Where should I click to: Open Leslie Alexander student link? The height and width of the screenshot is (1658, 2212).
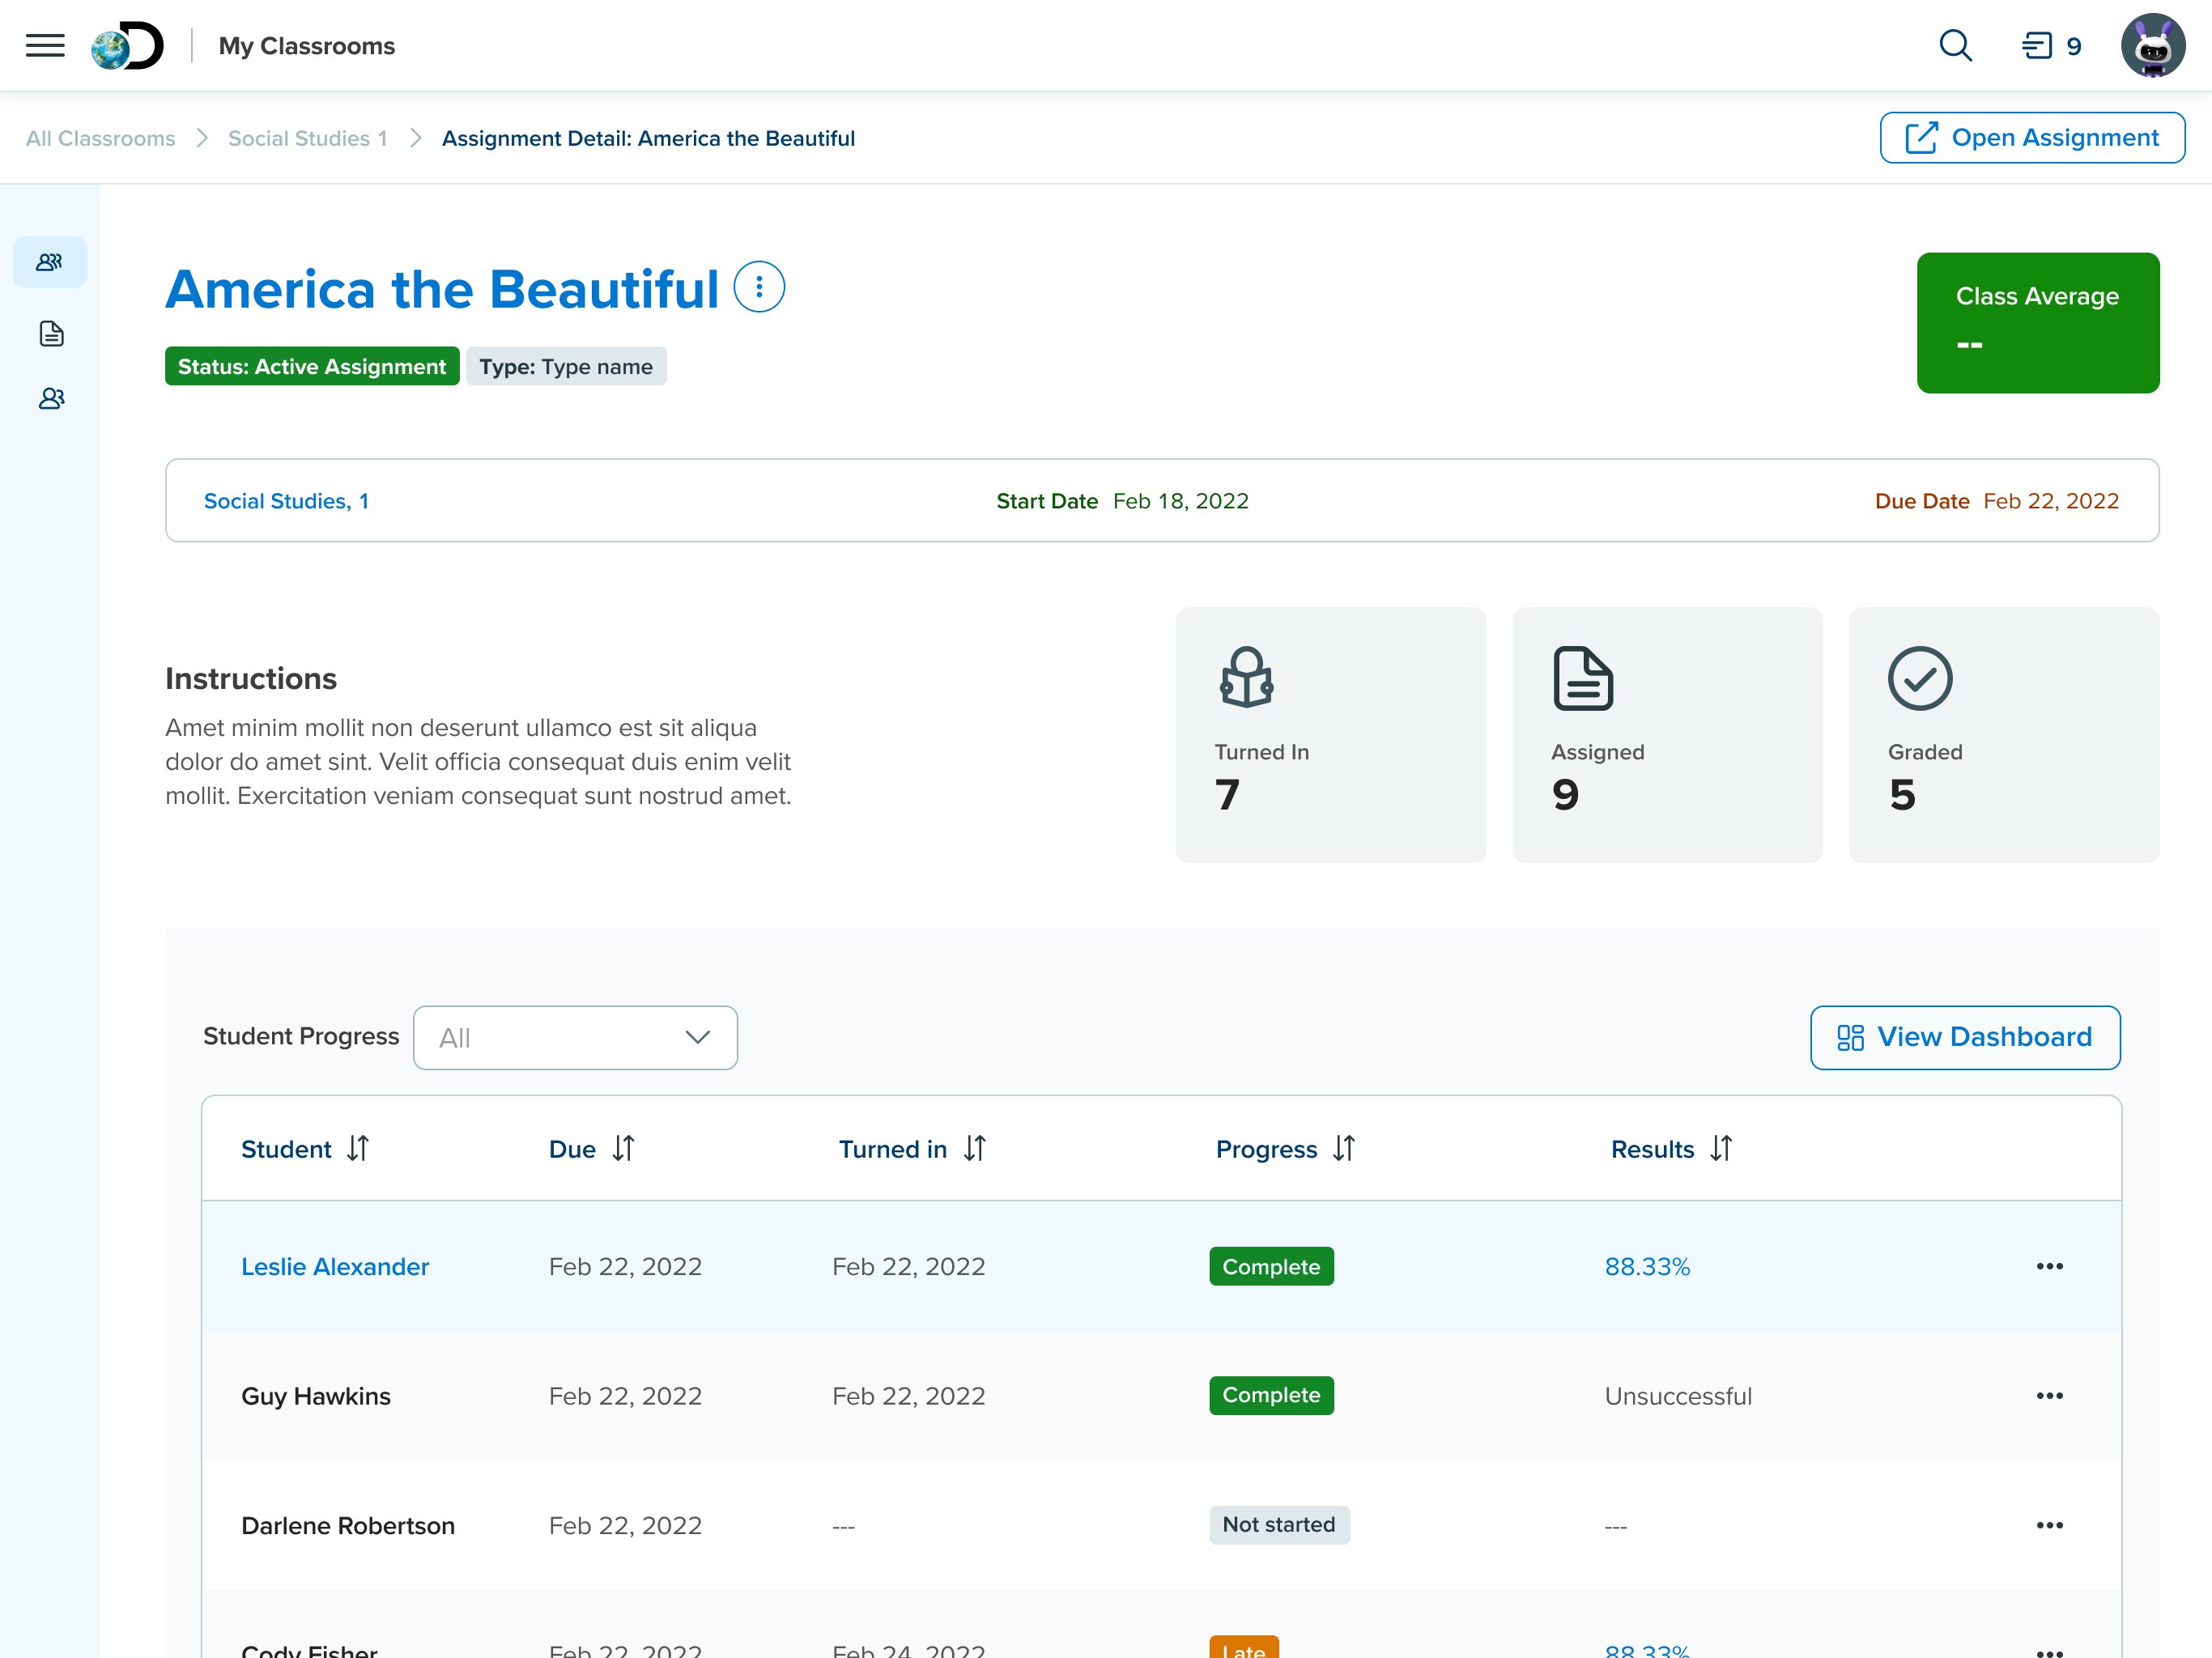pos(335,1266)
